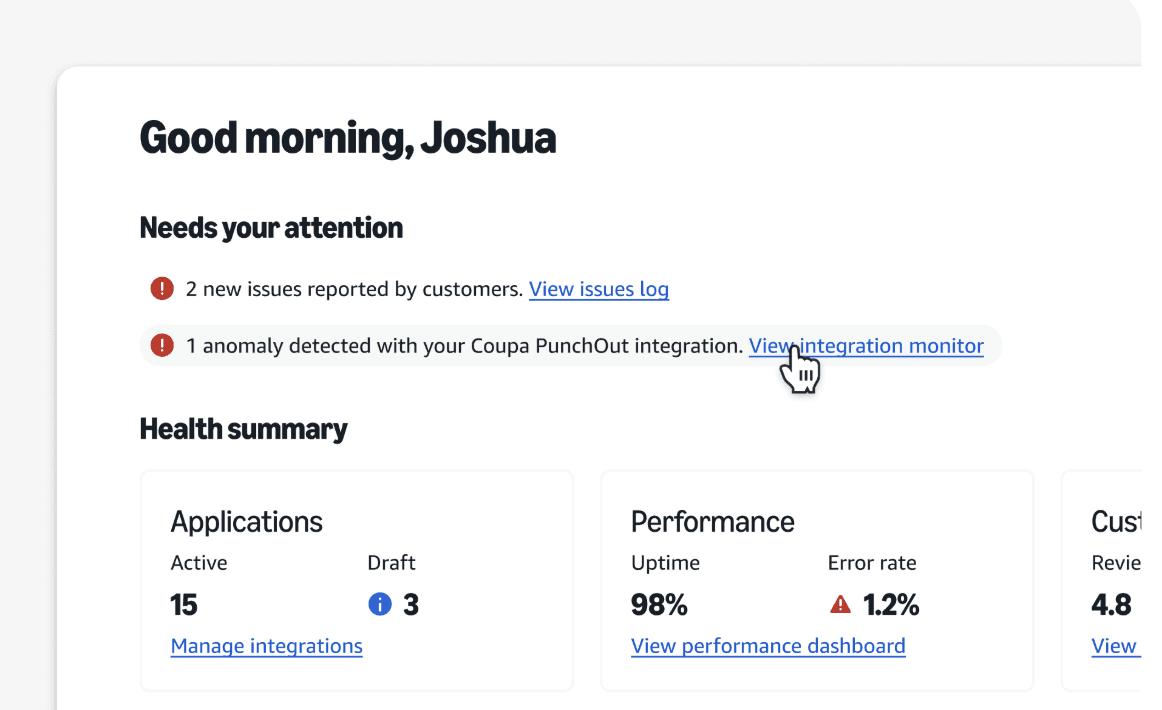Screen dimensions: 1162x710
Task: Click the 98% uptime value
Action: point(659,605)
